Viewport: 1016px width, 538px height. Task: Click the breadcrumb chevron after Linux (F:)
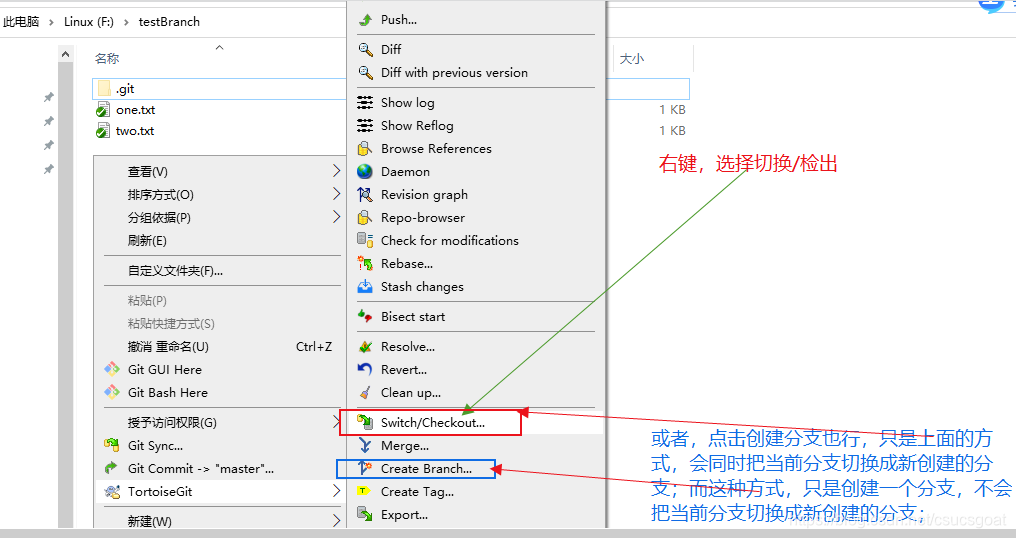pos(126,22)
